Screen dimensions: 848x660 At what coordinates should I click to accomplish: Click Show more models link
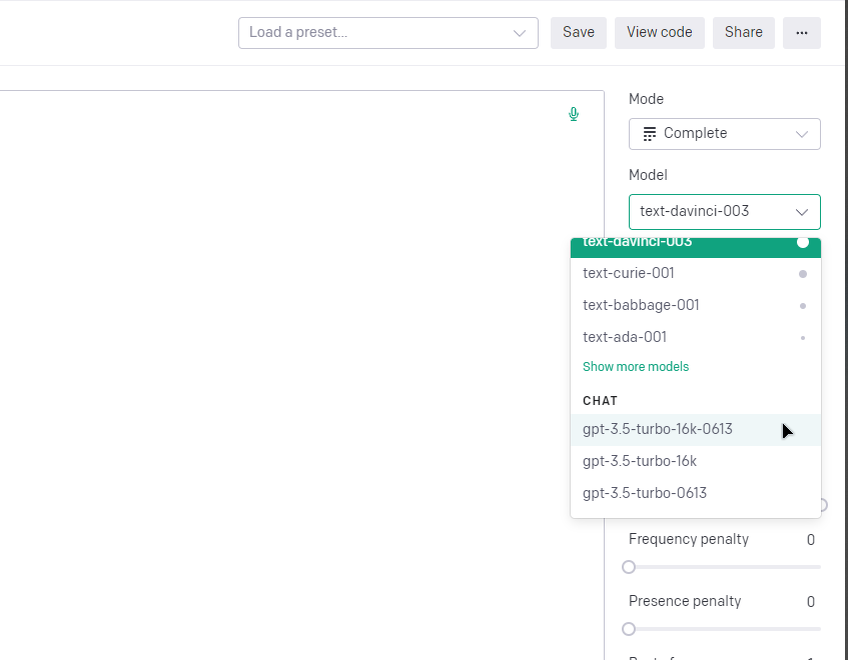click(635, 367)
